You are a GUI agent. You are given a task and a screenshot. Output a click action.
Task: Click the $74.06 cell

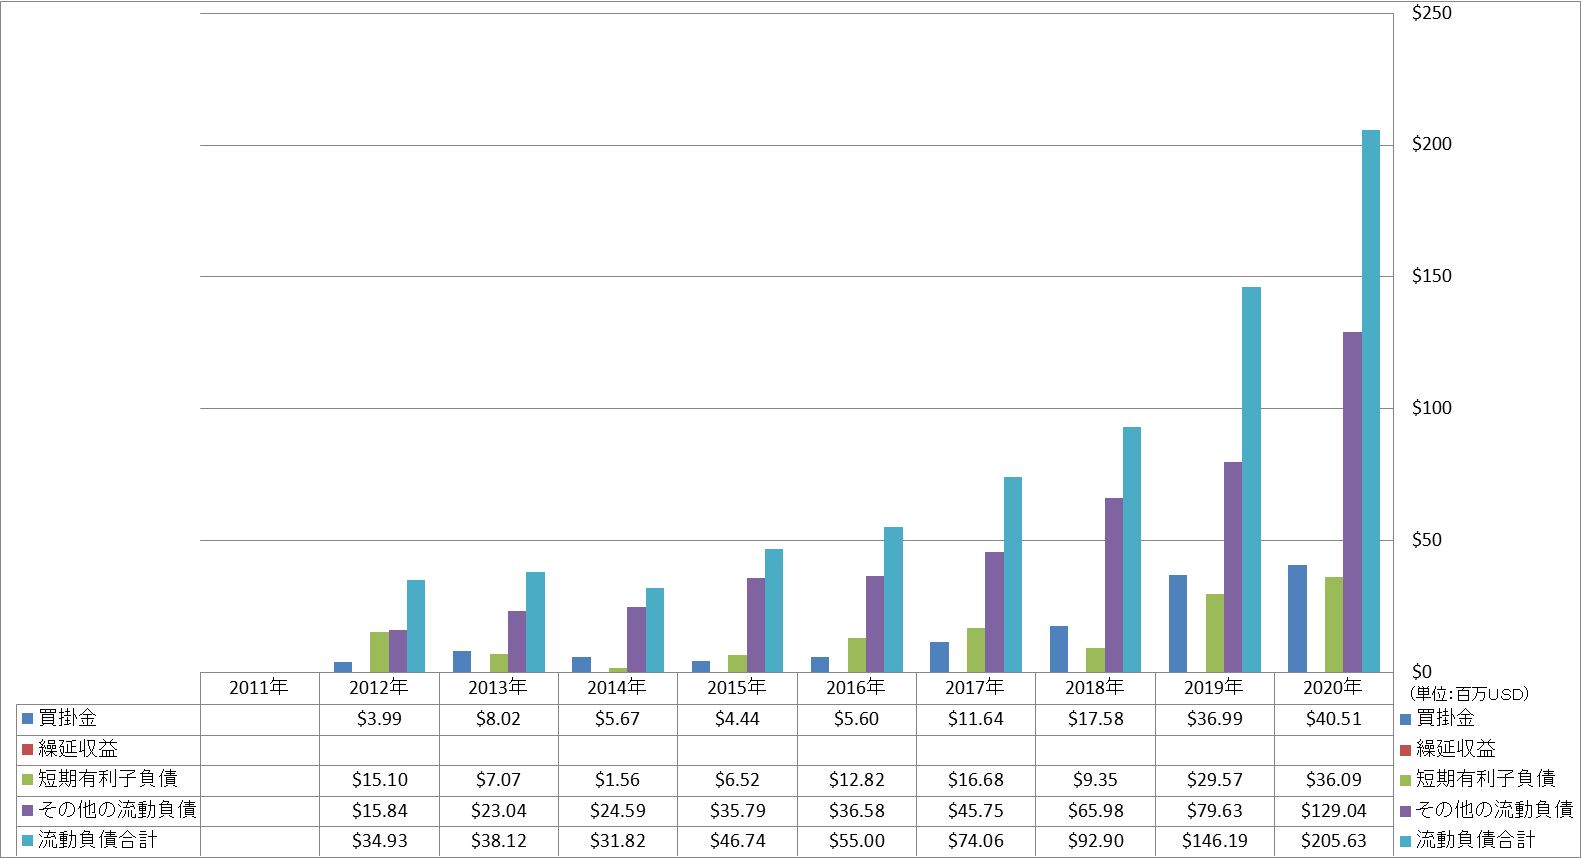tap(975, 841)
